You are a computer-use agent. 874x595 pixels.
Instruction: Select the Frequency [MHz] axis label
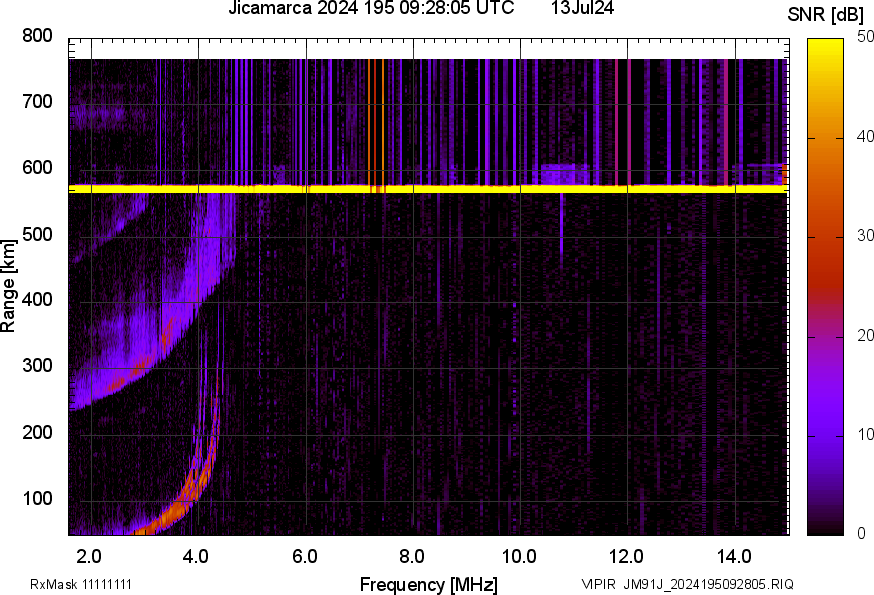428,584
